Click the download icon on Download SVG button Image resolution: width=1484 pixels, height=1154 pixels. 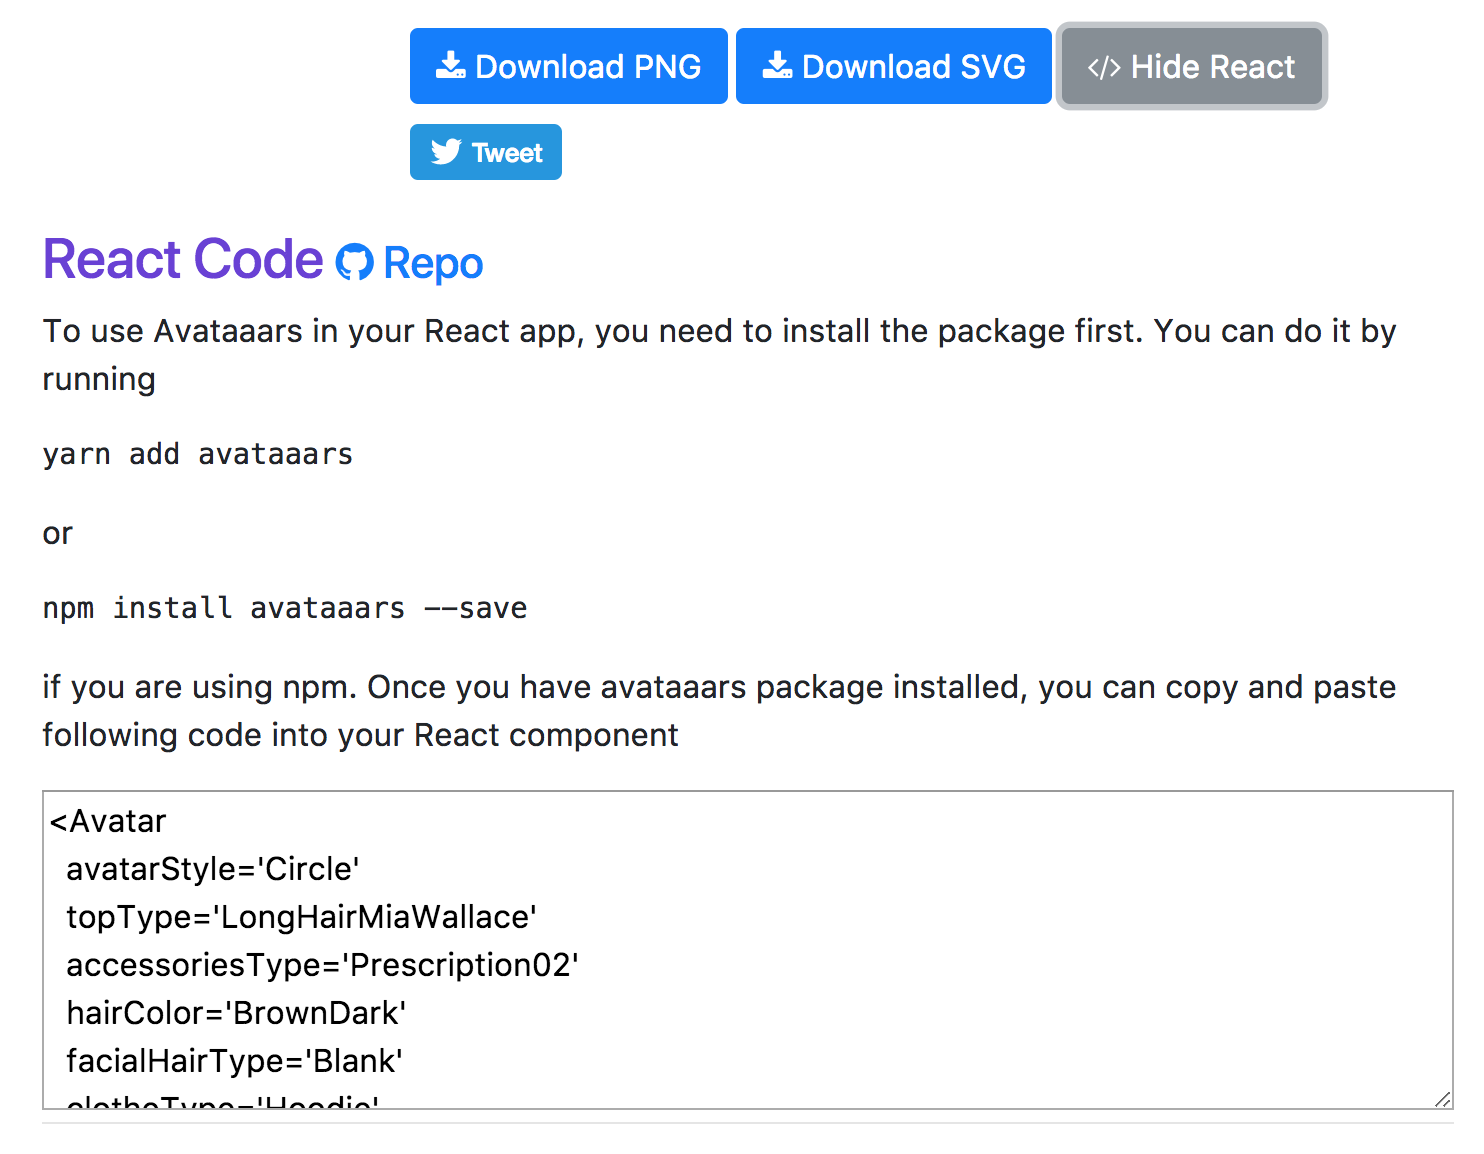(x=777, y=65)
